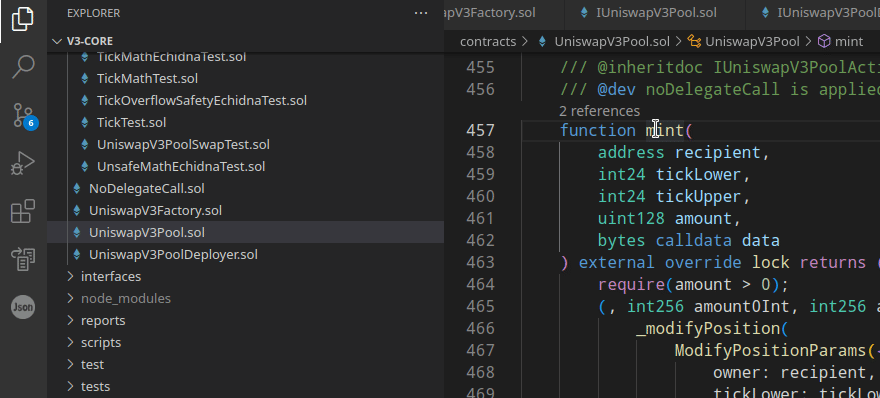
Task: Open TickTest.sol file
Action: 131,122
